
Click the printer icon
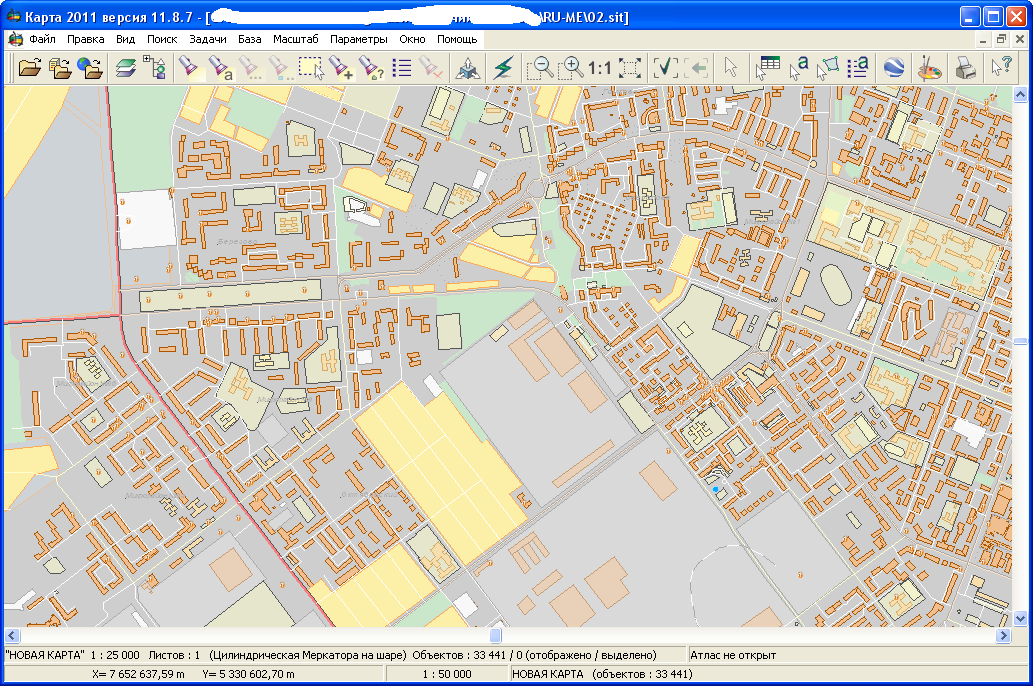tap(964, 68)
